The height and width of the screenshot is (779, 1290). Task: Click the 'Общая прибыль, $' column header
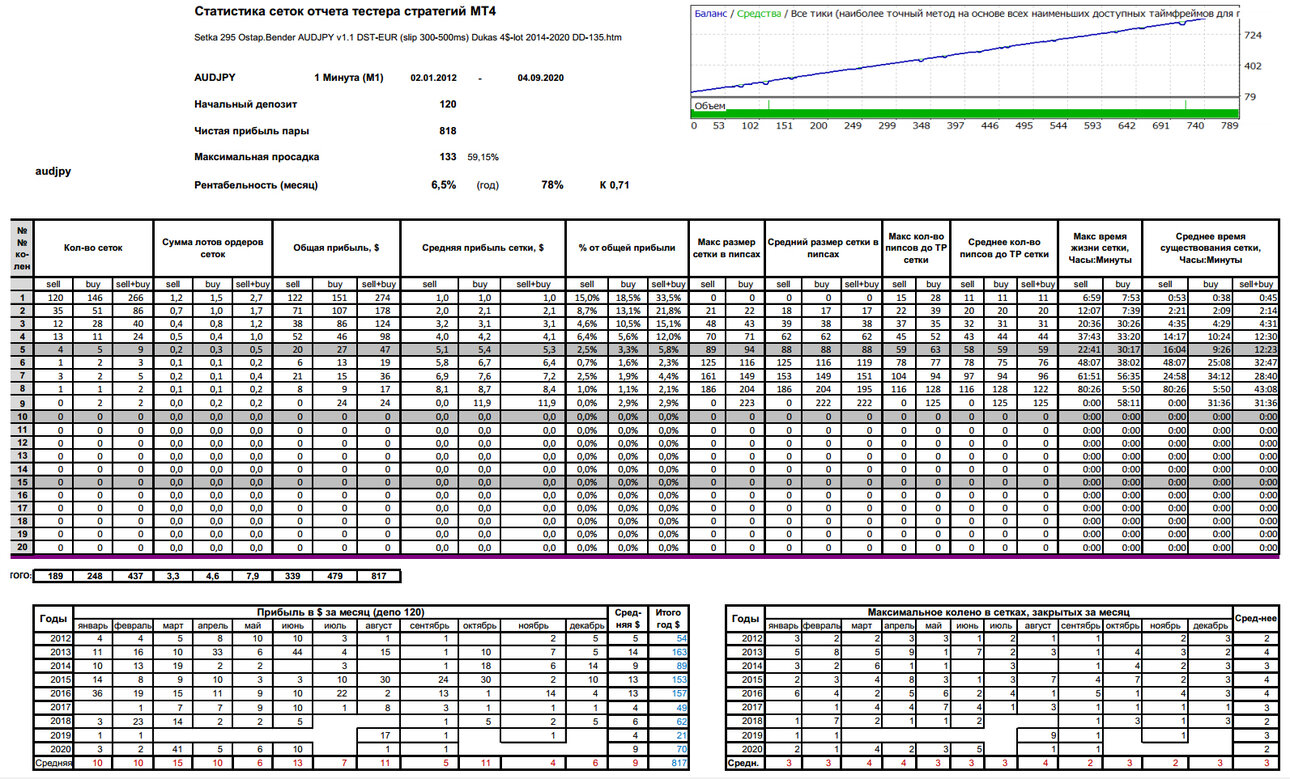(335, 247)
